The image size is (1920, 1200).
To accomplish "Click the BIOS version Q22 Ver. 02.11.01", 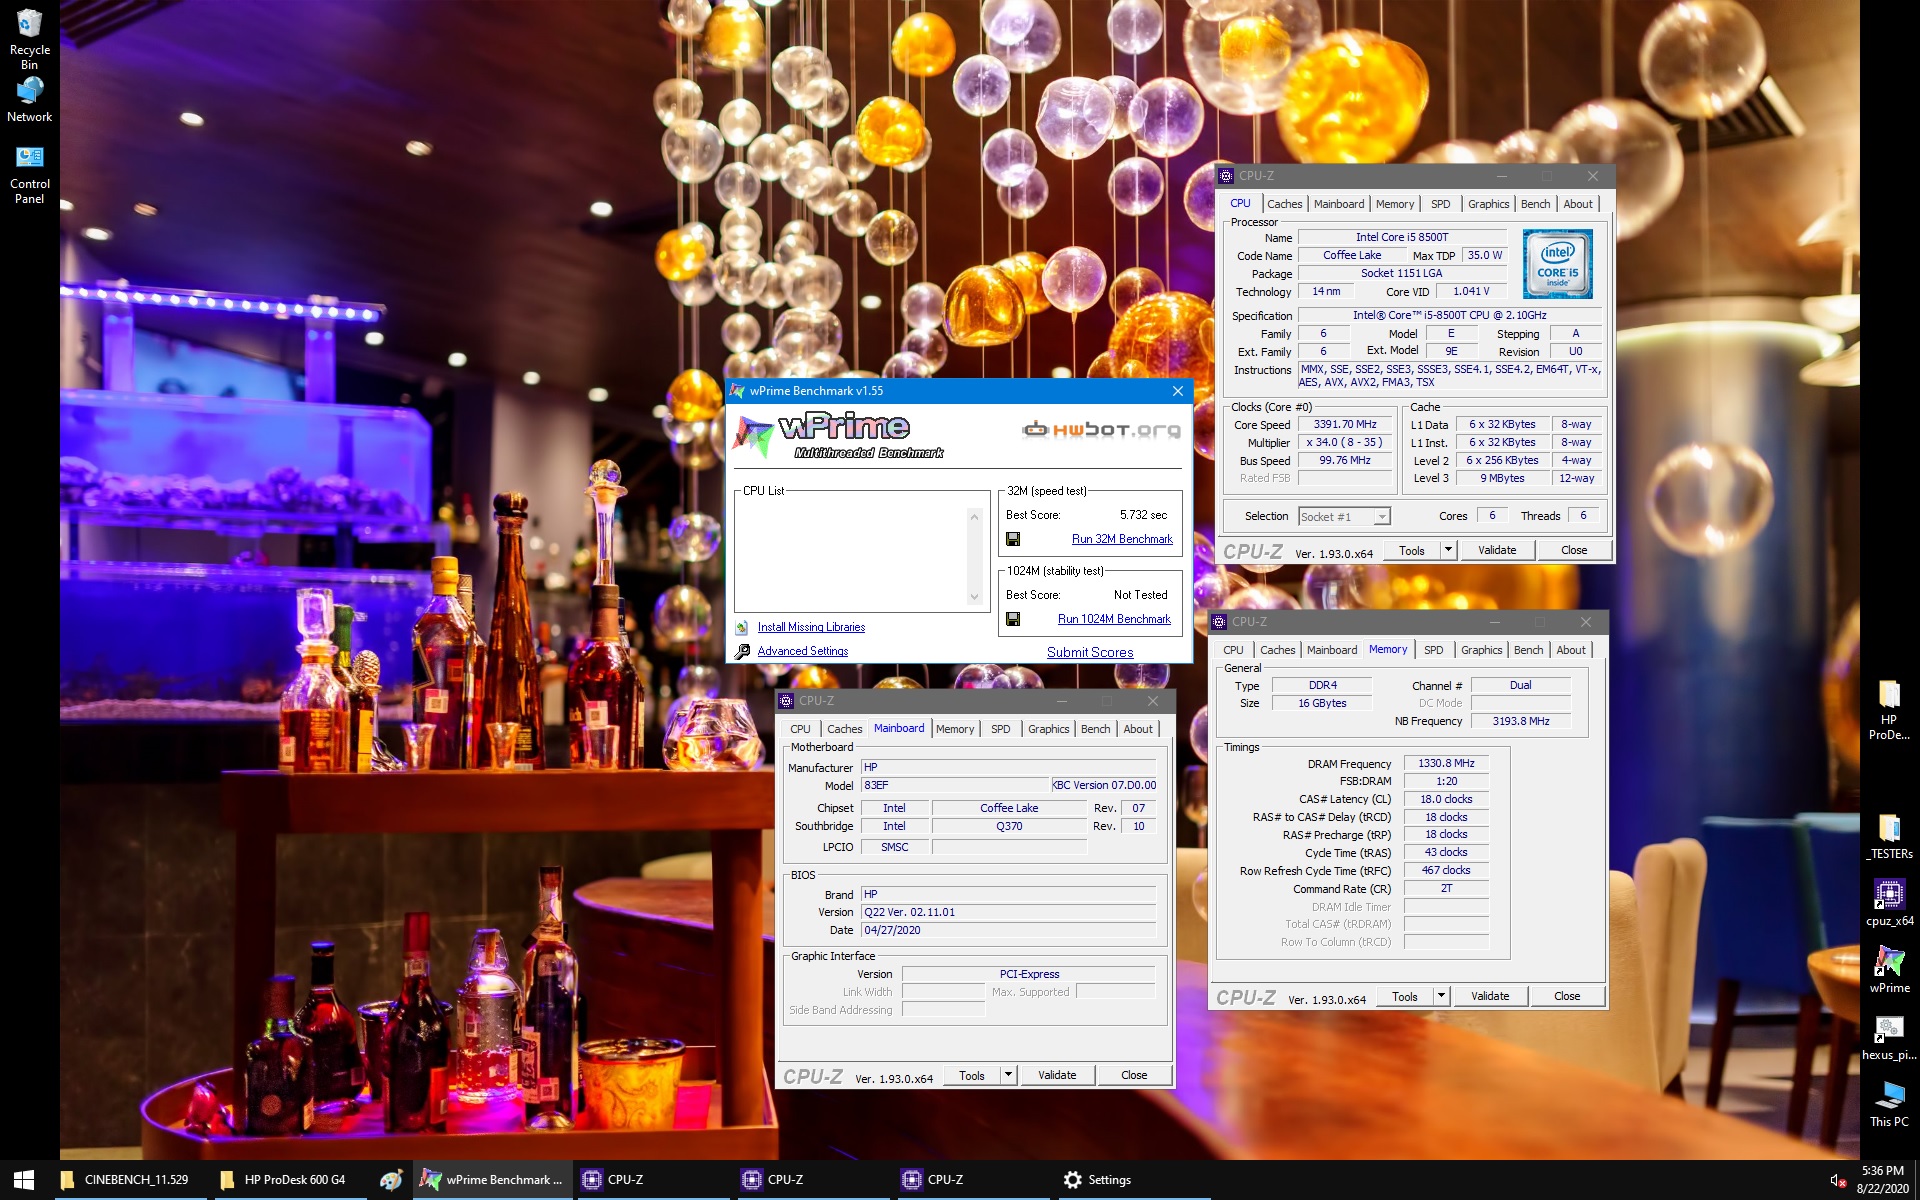I will [x=1008, y=912].
